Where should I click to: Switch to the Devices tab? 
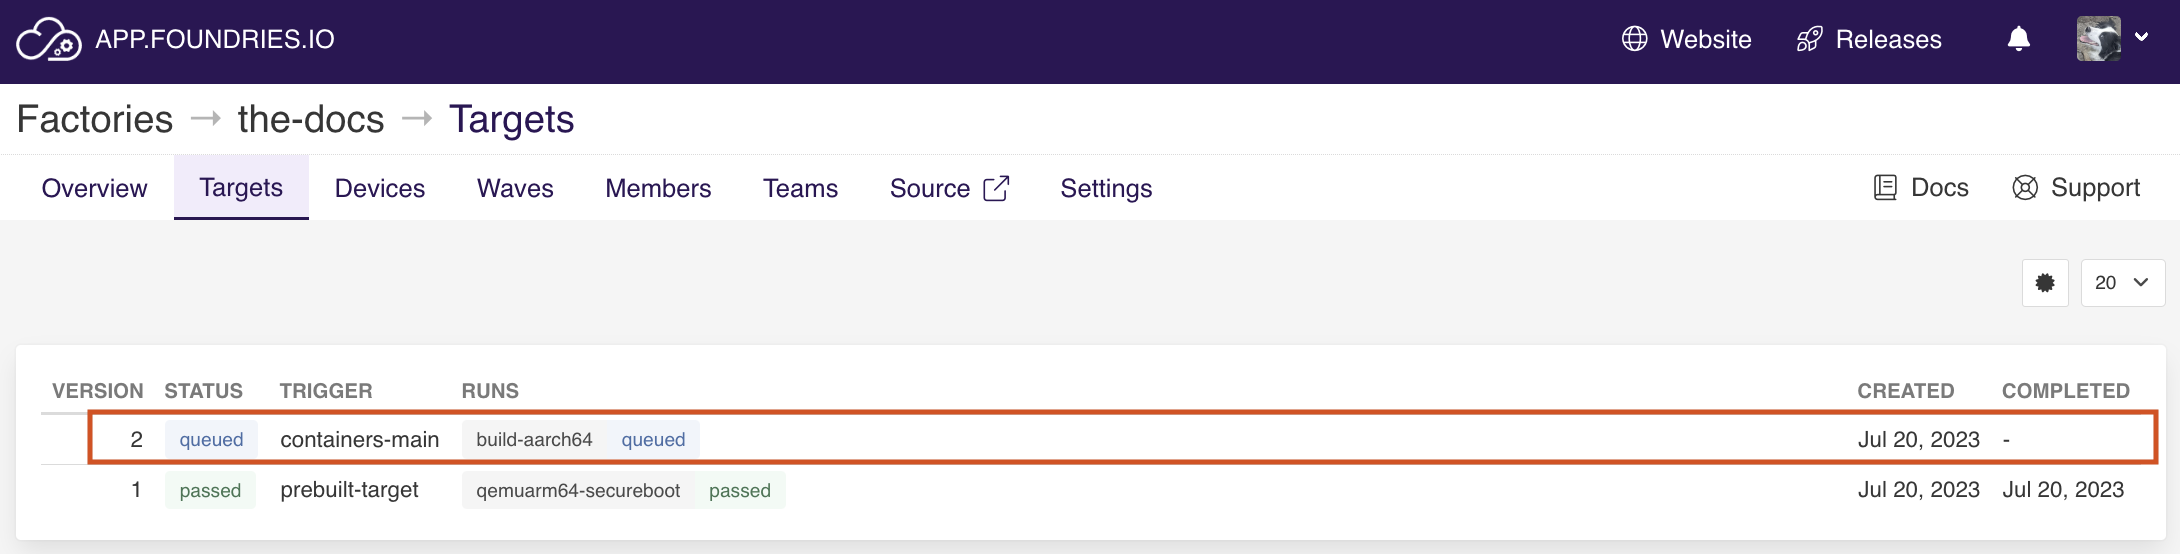tap(380, 188)
